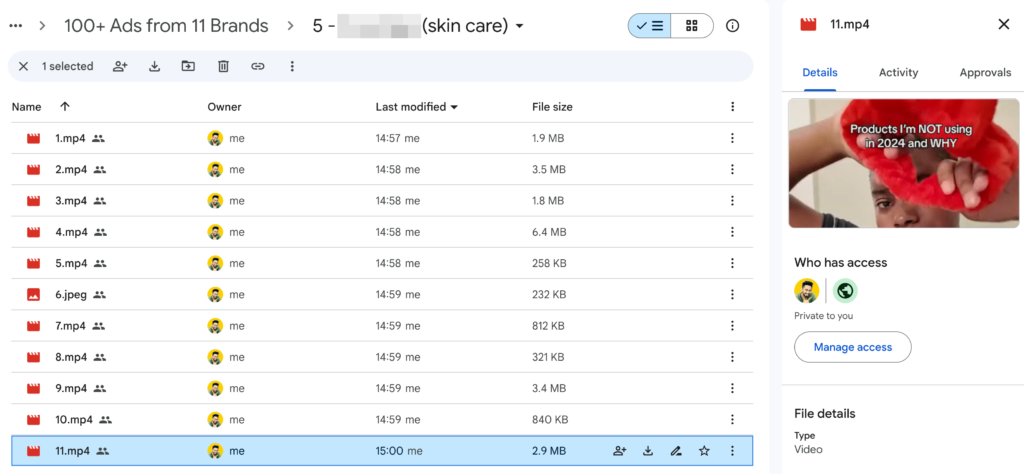
Task: Copy link using the link icon
Action: (x=258, y=66)
